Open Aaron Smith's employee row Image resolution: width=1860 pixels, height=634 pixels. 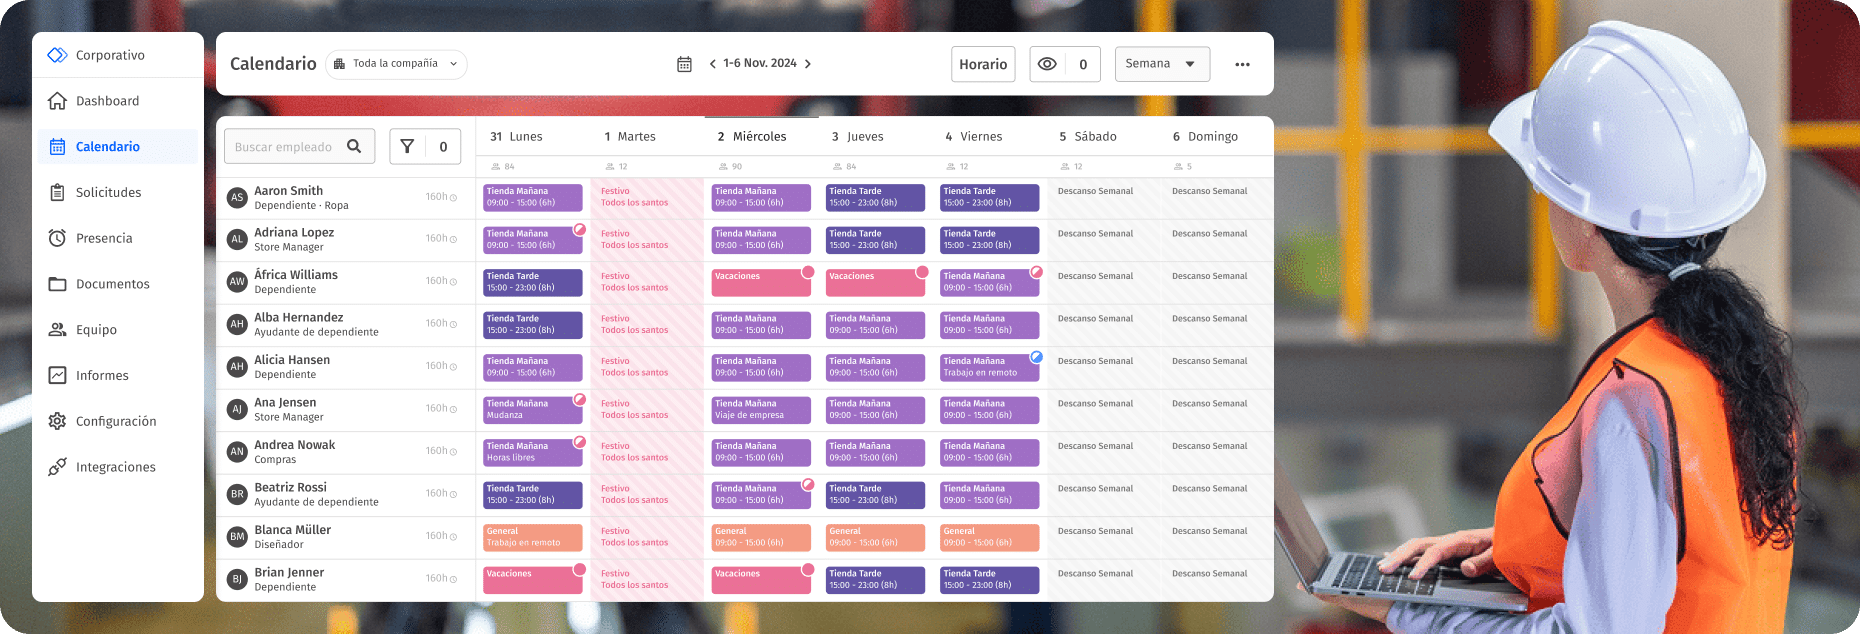(x=288, y=197)
